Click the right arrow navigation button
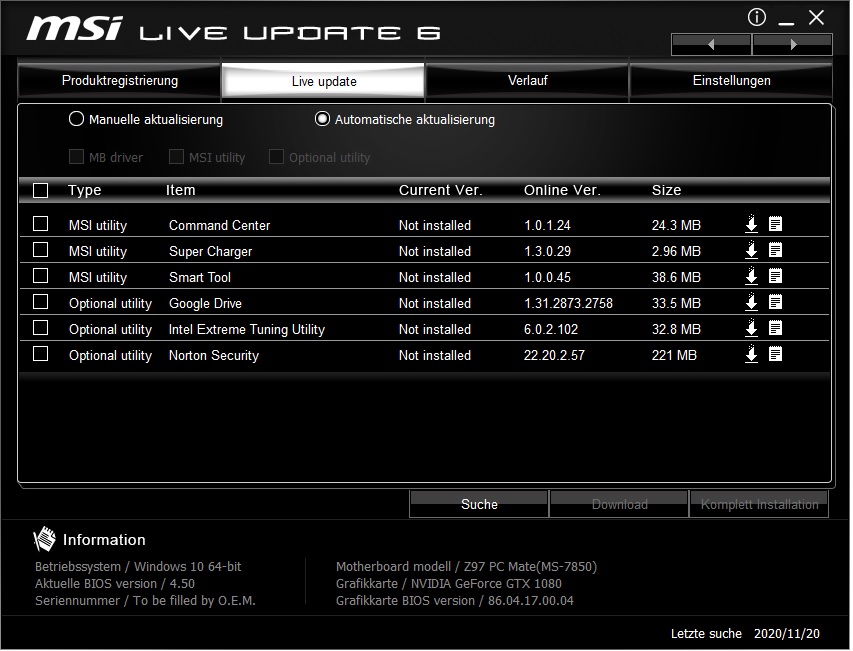The width and height of the screenshot is (853, 651). (x=794, y=45)
